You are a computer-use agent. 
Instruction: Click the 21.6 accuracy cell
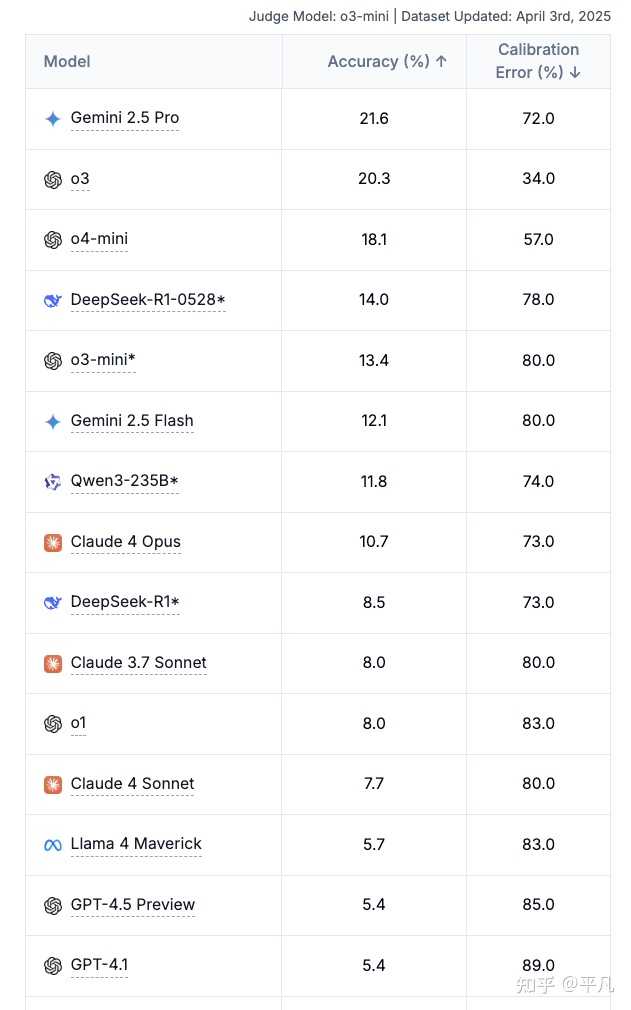tap(374, 119)
